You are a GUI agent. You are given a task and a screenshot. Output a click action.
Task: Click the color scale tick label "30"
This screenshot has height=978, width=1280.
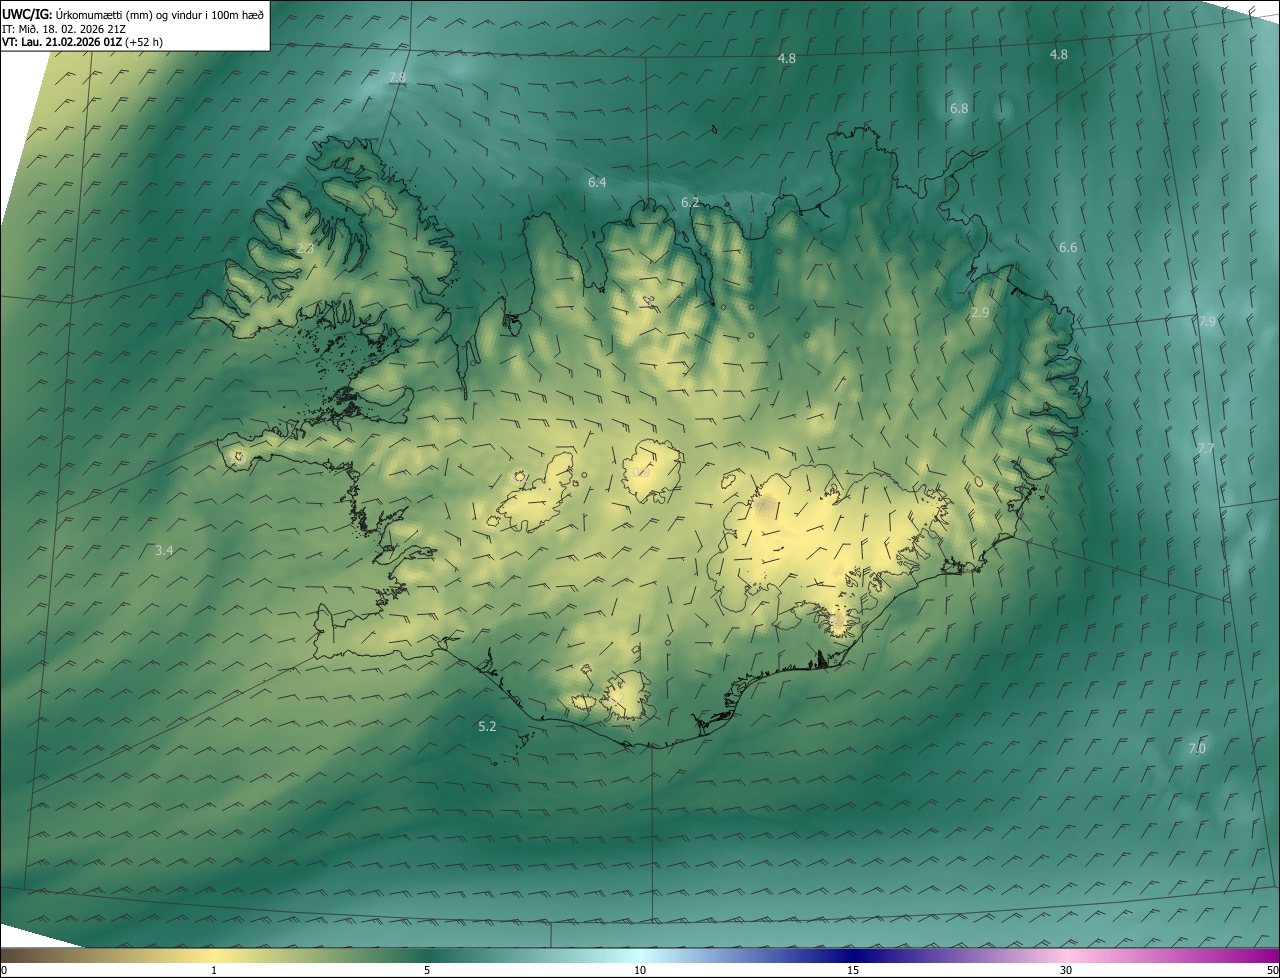pyautogui.click(x=1066, y=970)
